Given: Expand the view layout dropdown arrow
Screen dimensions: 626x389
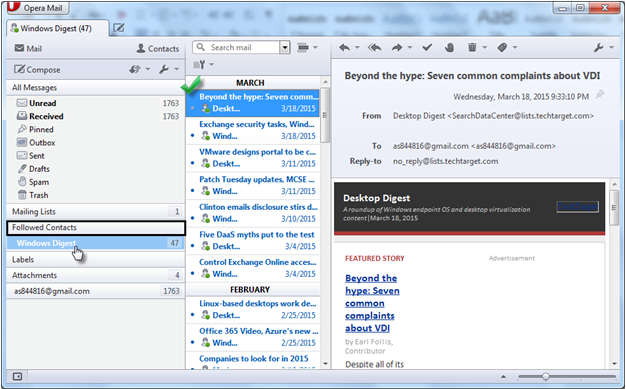Looking at the screenshot, I should [x=315, y=48].
